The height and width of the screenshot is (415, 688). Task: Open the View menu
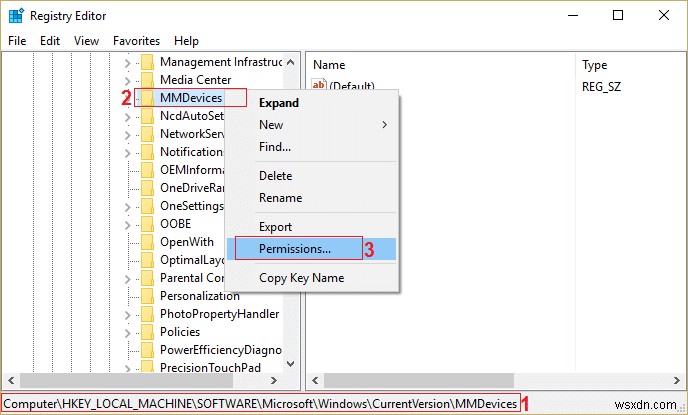[x=86, y=41]
